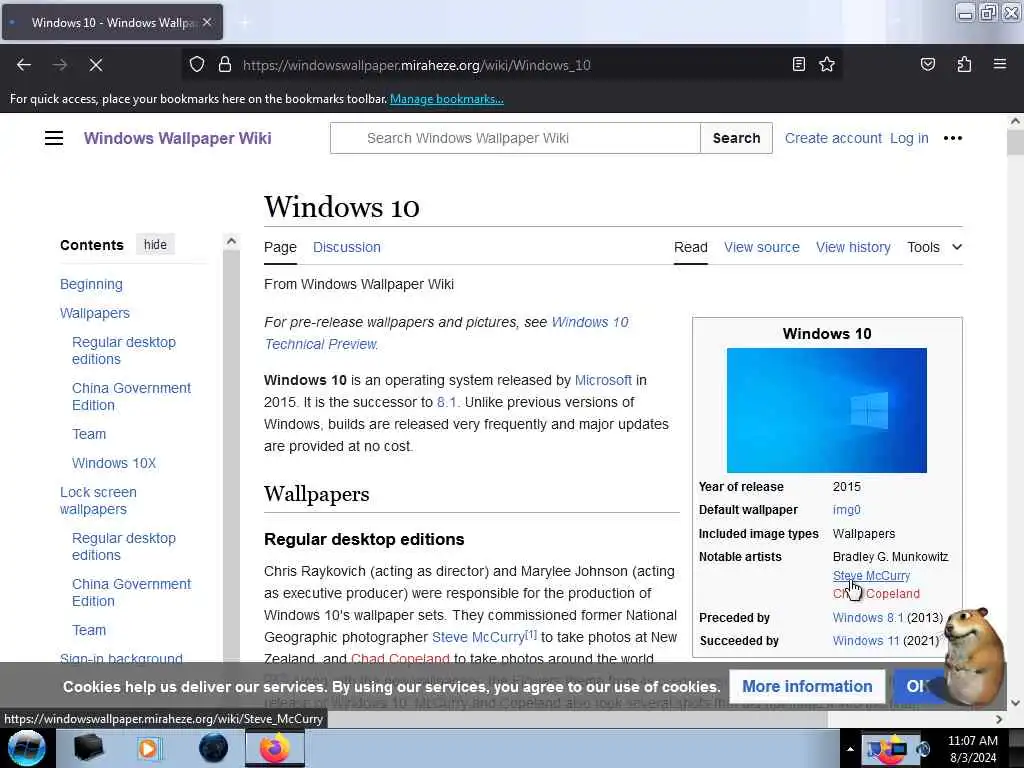Click the page vertical scrollbar down arrow
The width and height of the screenshot is (1024, 768).
tap(1015, 703)
